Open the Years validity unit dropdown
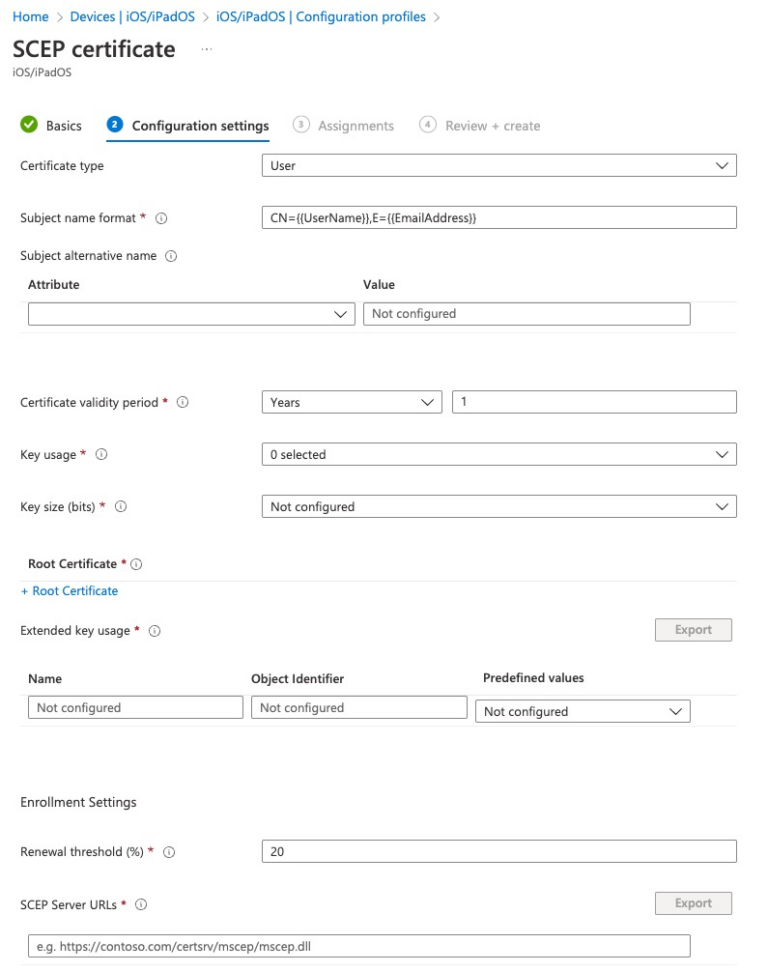This screenshot has height=972, width=768. click(x=351, y=402)
